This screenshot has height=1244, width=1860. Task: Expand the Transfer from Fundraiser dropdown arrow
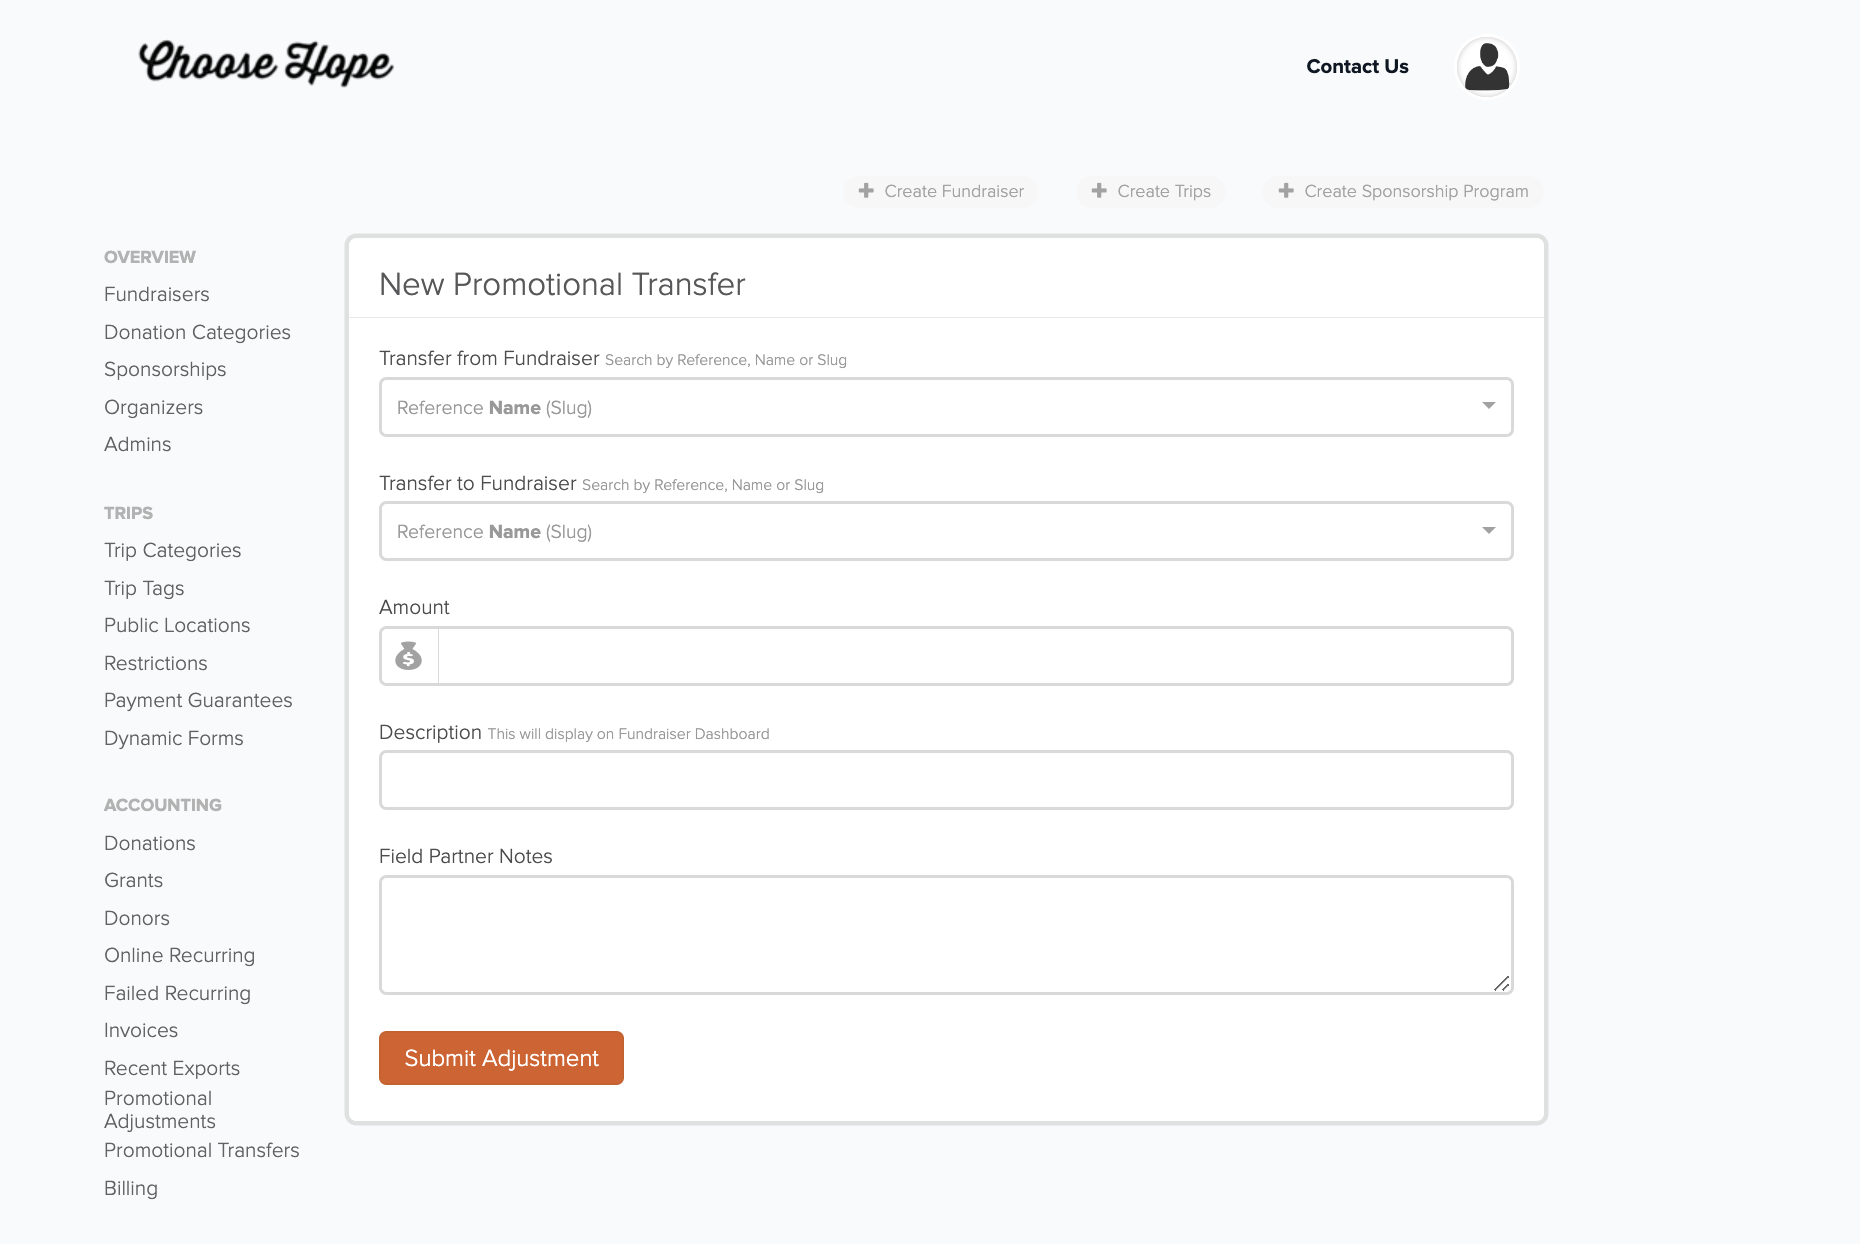(1488, 406)
